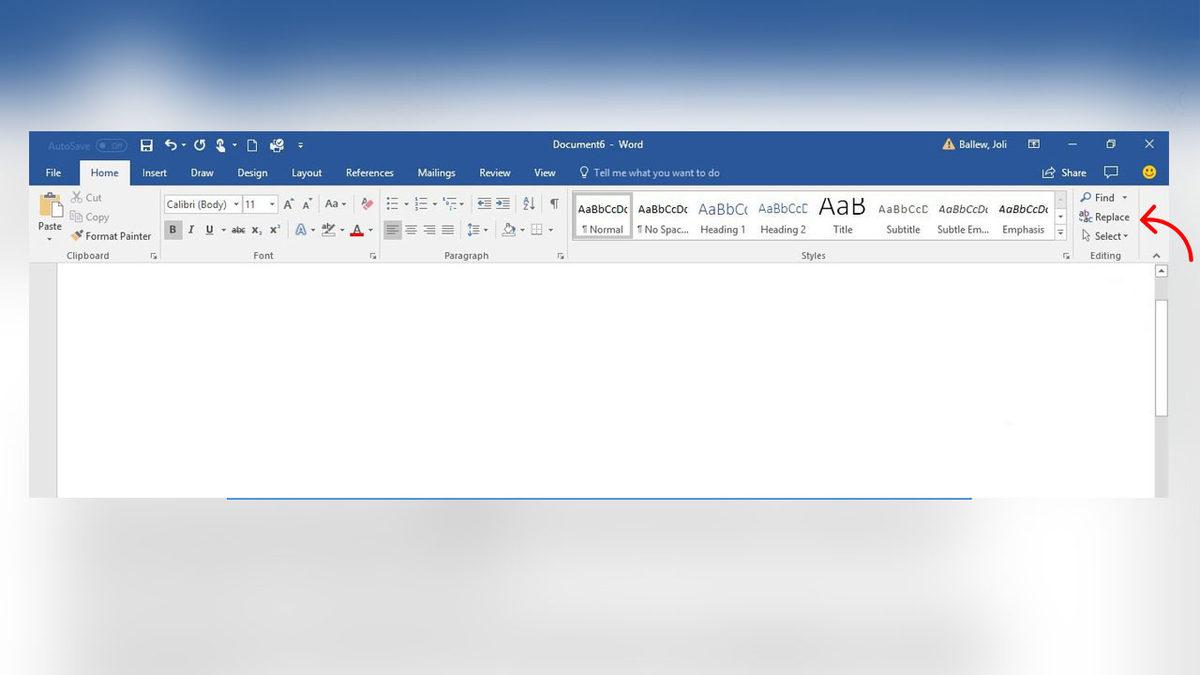Screen dimensions: 1200x675
Task: Start a bulleted list
Action: coord(392,204)
